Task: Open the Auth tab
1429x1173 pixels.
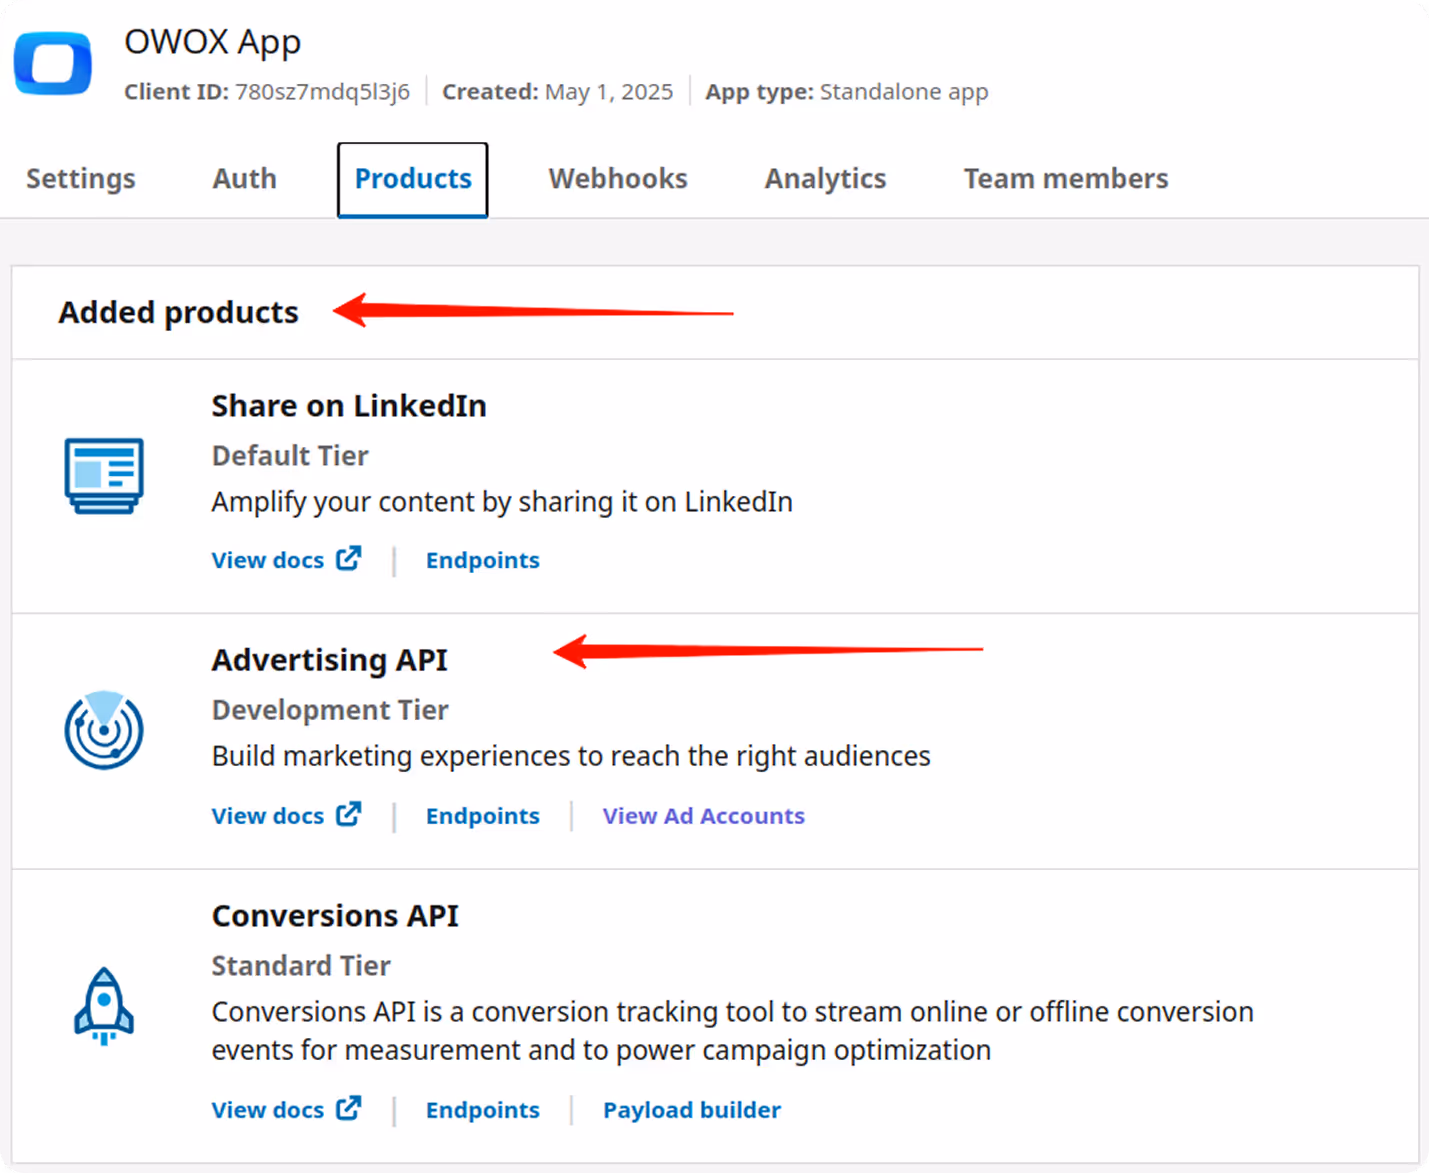Action: pyautogui.click(x=243, y=178)
